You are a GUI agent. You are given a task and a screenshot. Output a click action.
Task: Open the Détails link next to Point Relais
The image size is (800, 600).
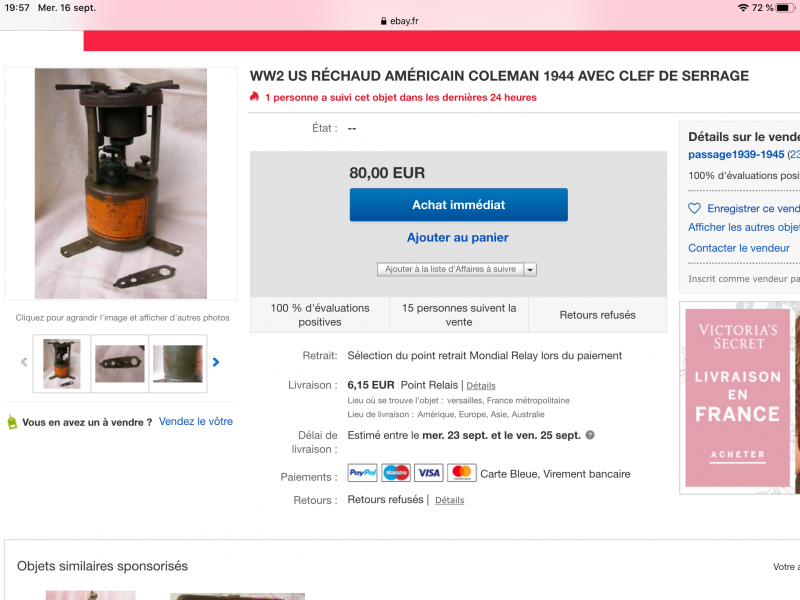coord(481,386)
